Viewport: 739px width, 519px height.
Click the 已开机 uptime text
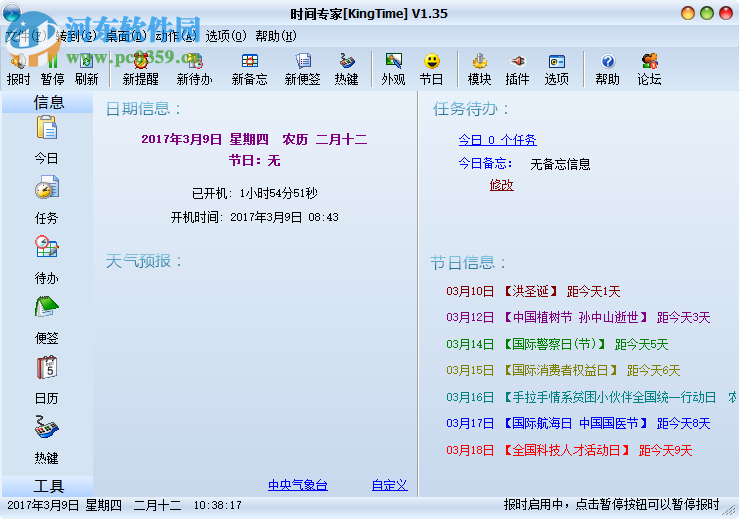pyautogui.click(x=255, y=193)
